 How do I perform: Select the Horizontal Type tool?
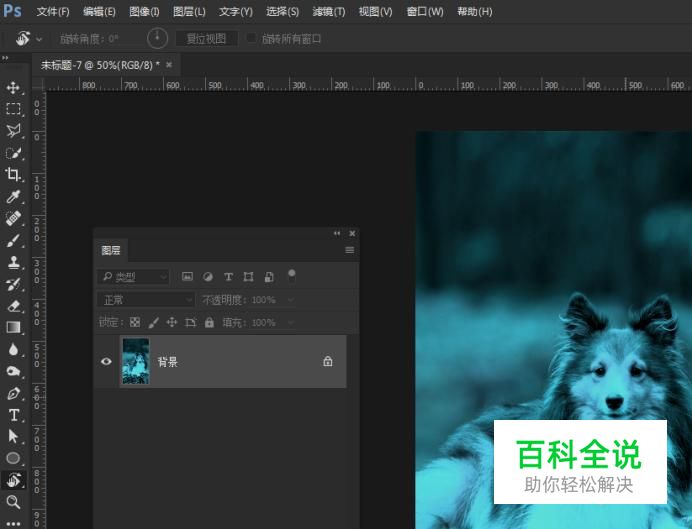(x=13, y=415)
